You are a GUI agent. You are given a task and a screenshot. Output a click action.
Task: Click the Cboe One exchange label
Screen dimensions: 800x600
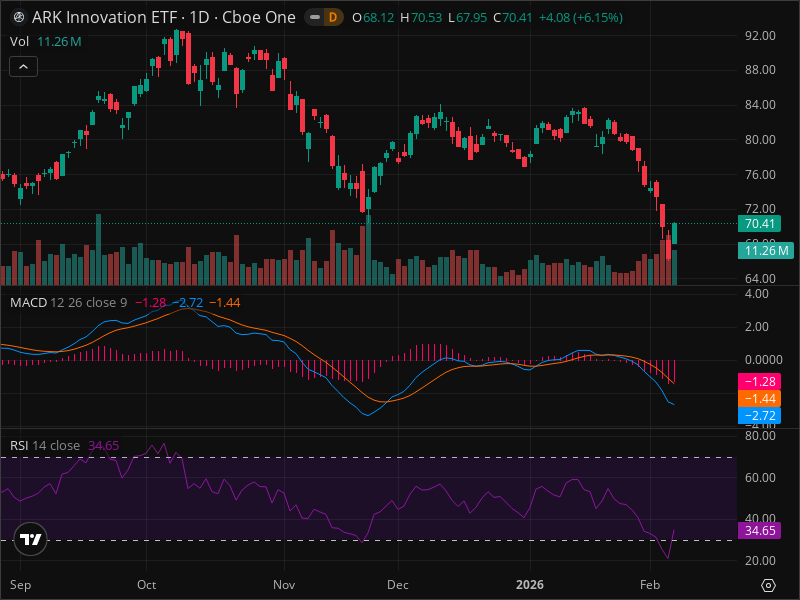259,18
